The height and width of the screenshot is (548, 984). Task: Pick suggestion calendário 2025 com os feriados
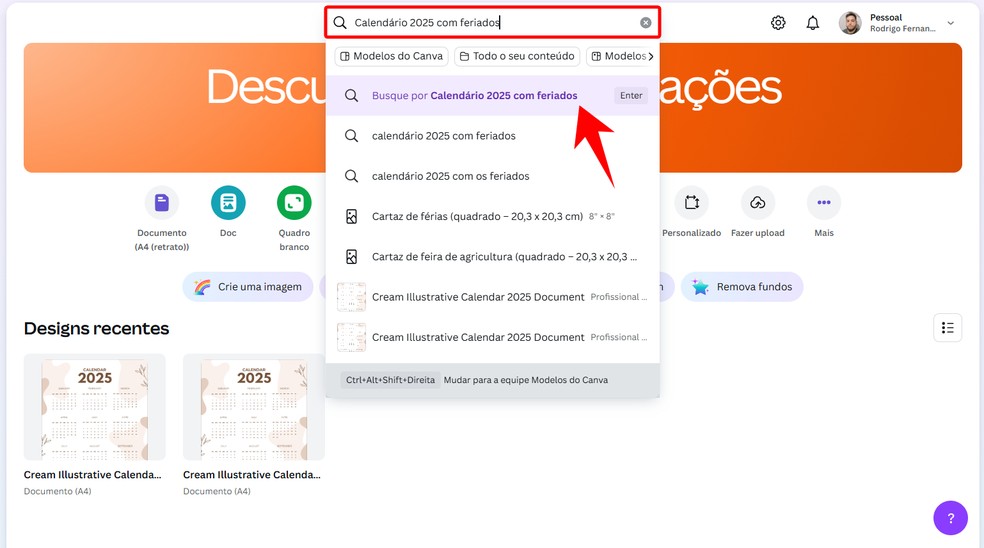point(493,176)
